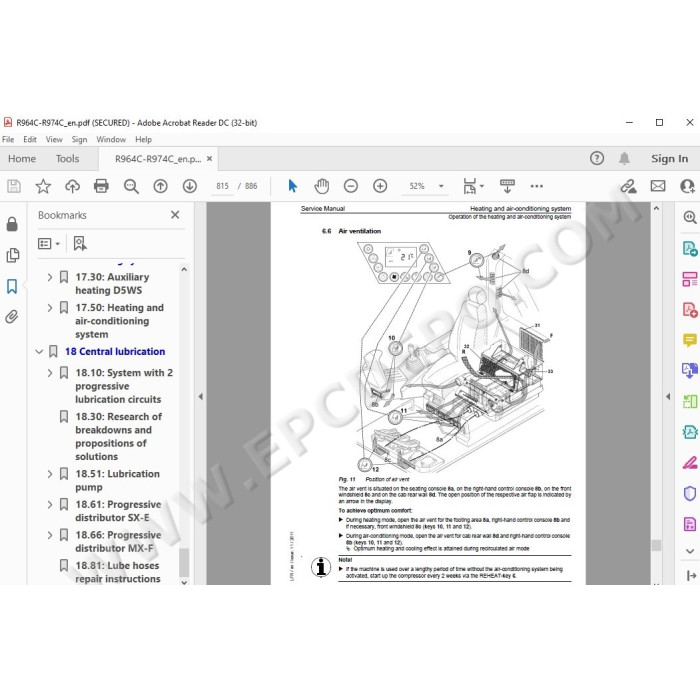Expand the 18.51 Lubrication pump bookmark
Viewport: 700px width, 700px height.
[x=50, y=474]
